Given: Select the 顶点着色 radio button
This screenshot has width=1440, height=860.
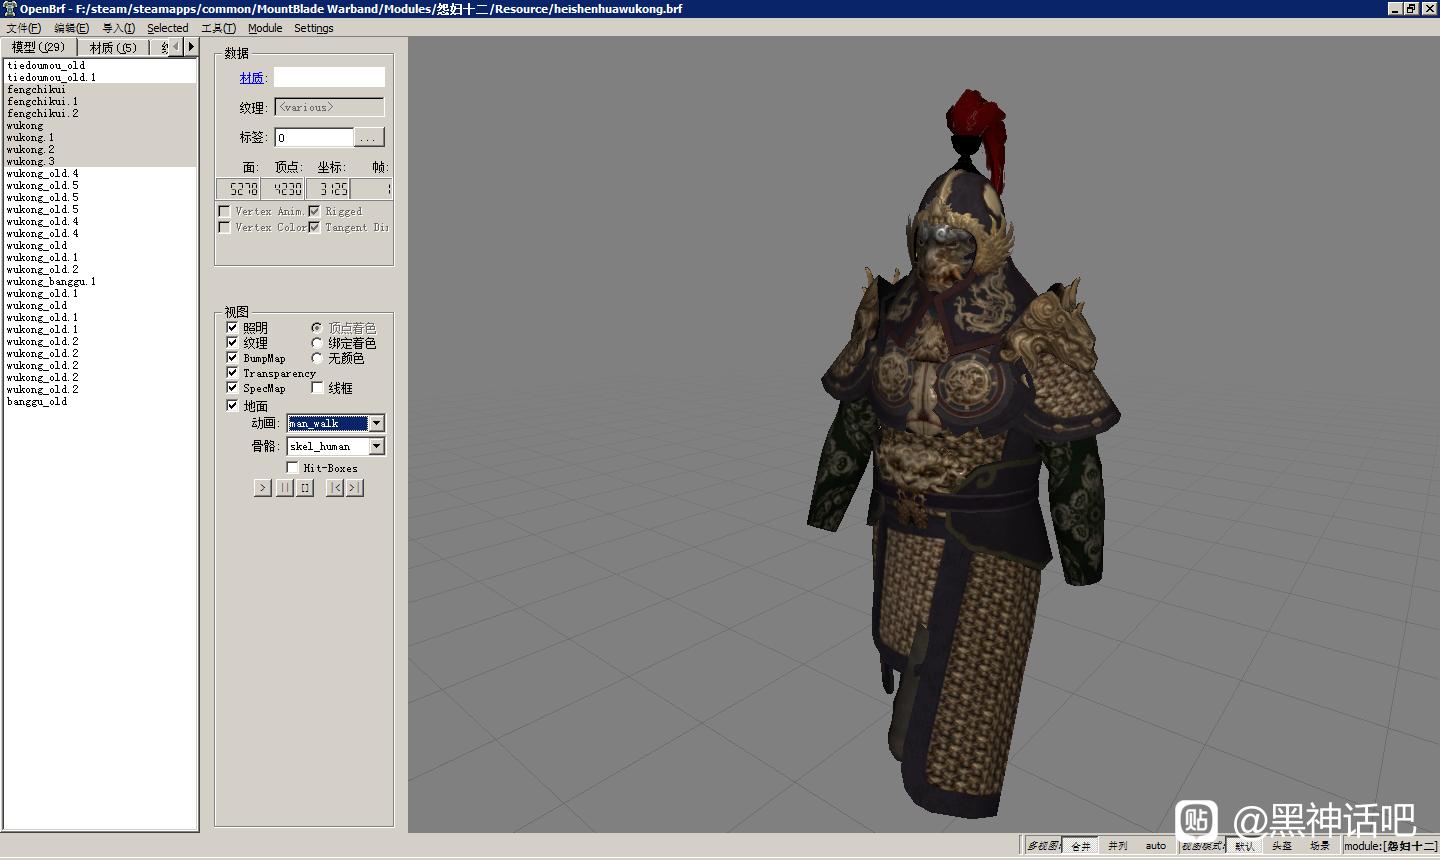Looking at the screenshot, I should [316, 327].
